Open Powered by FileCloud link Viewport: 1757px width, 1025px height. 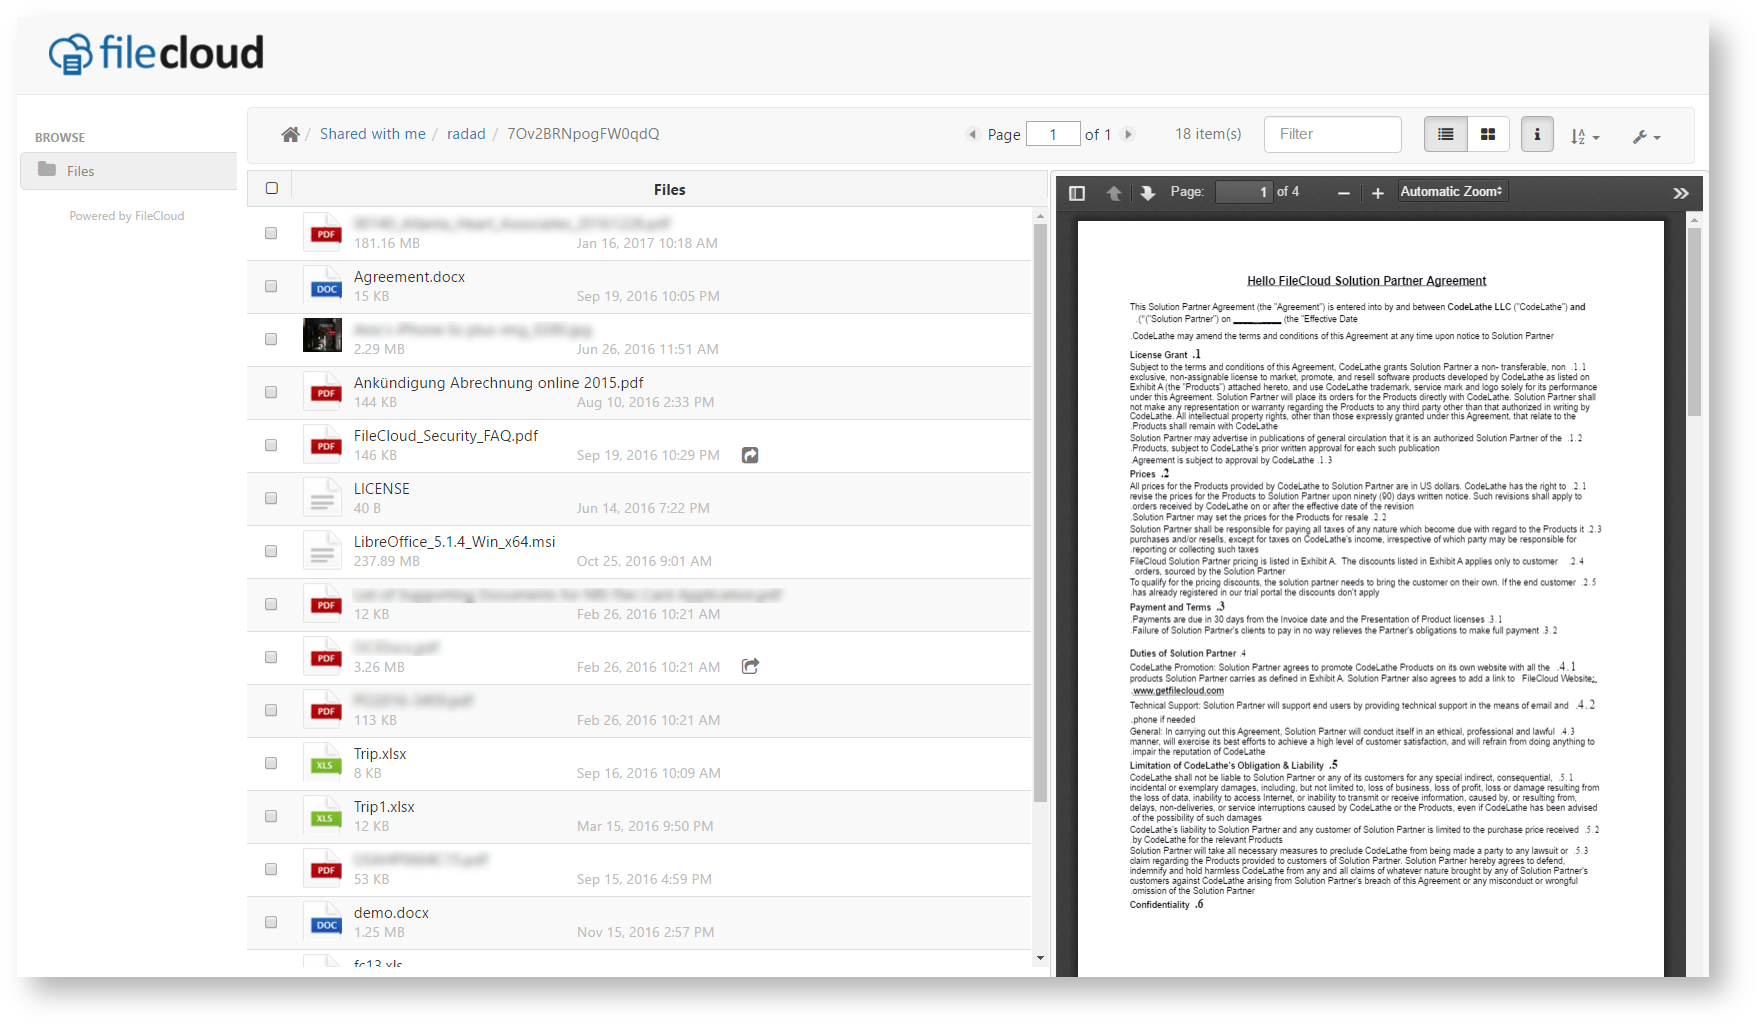(127, 216)
